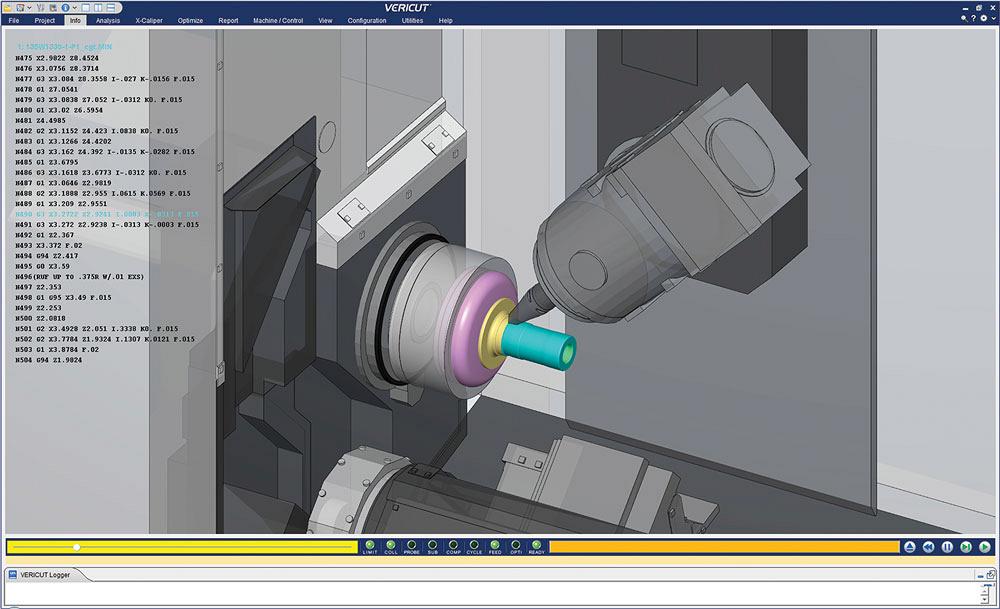Select the VERICUT Logger tab
Image resolution: width=1000 pixels, height=609 pixels.
tap(46, 574)
